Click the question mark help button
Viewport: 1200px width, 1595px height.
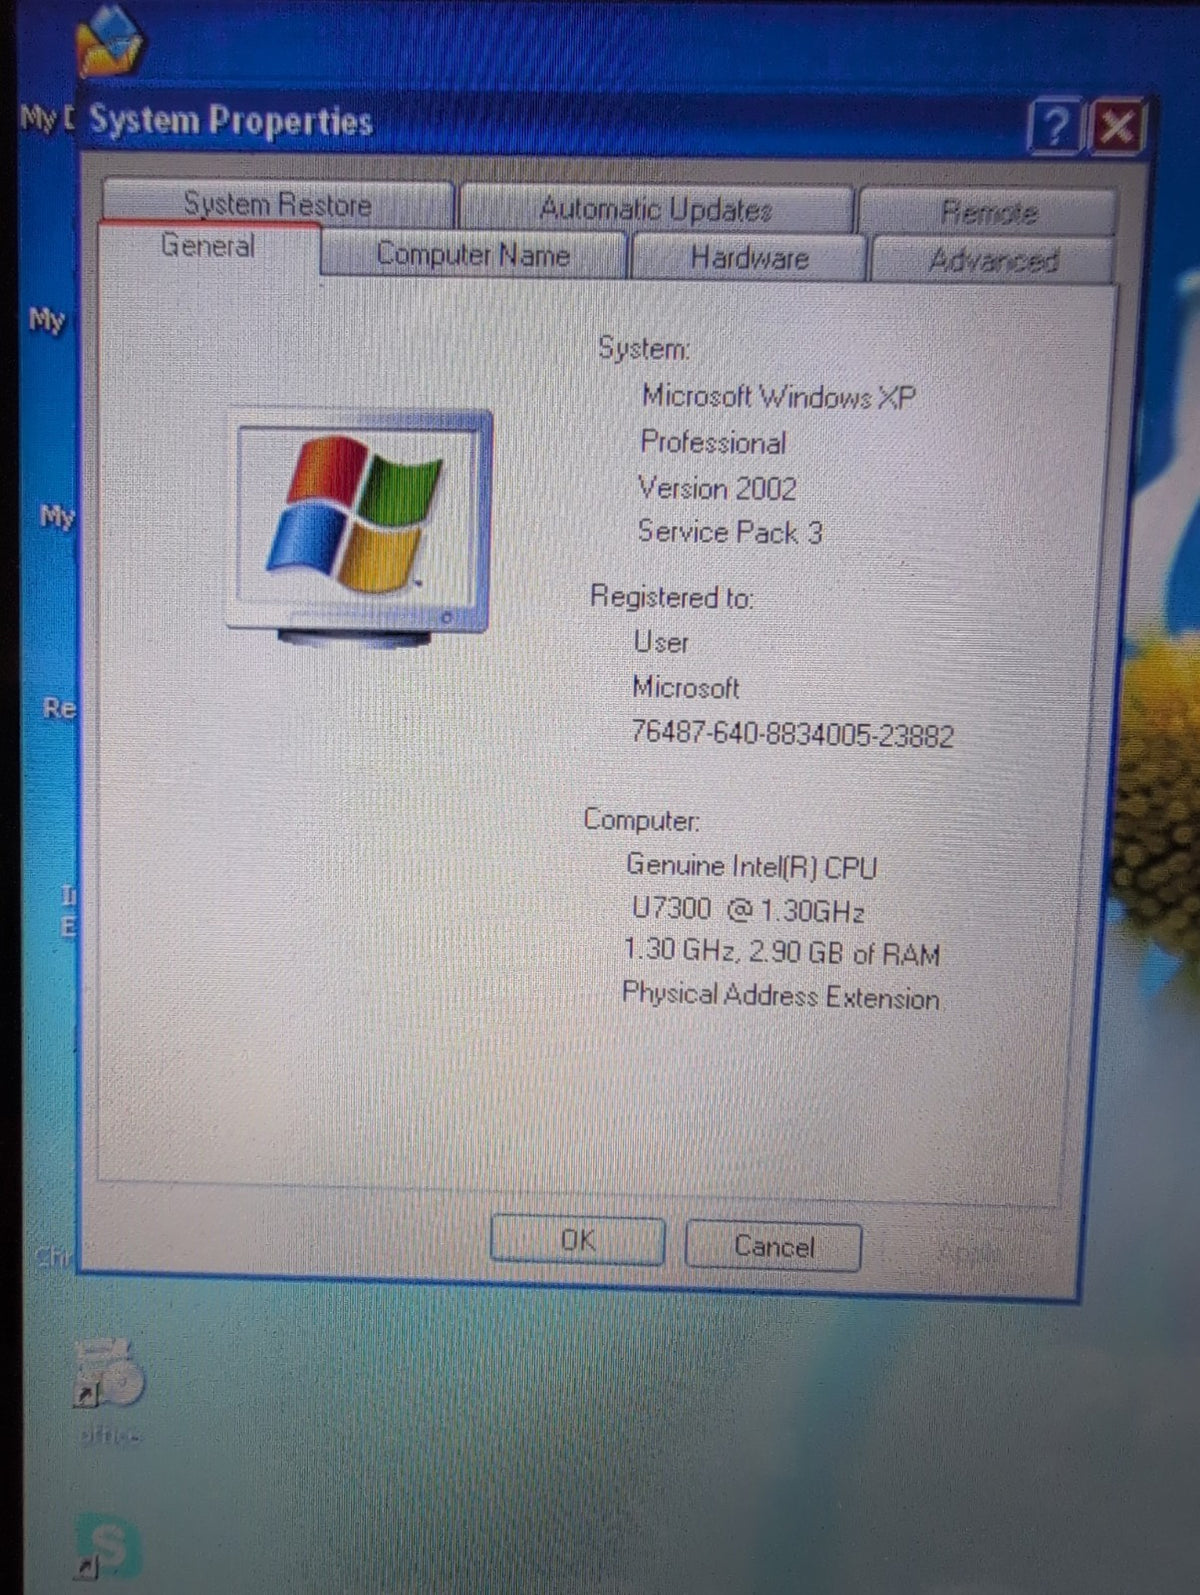(1055, 127)
